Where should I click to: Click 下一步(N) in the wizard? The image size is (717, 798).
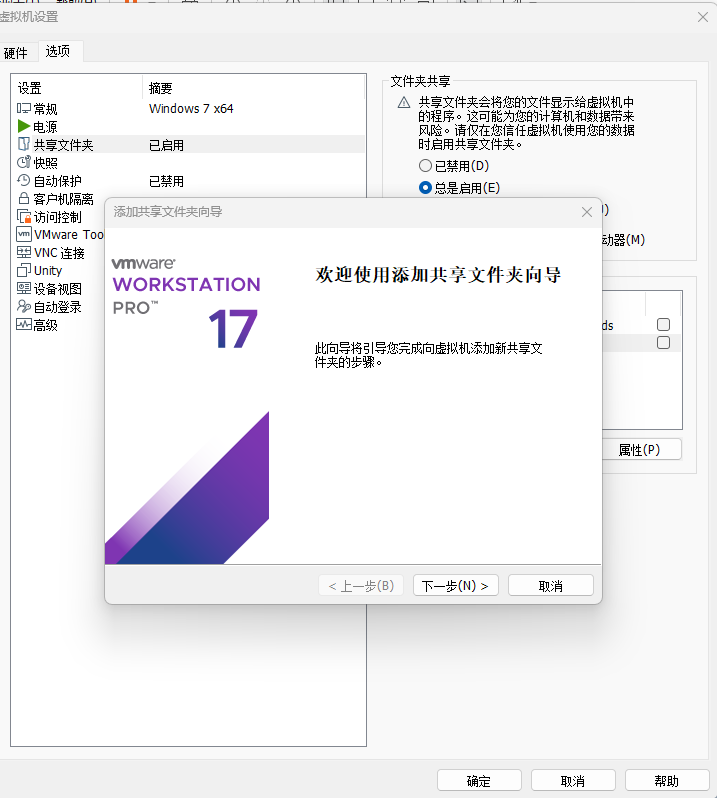455,586
